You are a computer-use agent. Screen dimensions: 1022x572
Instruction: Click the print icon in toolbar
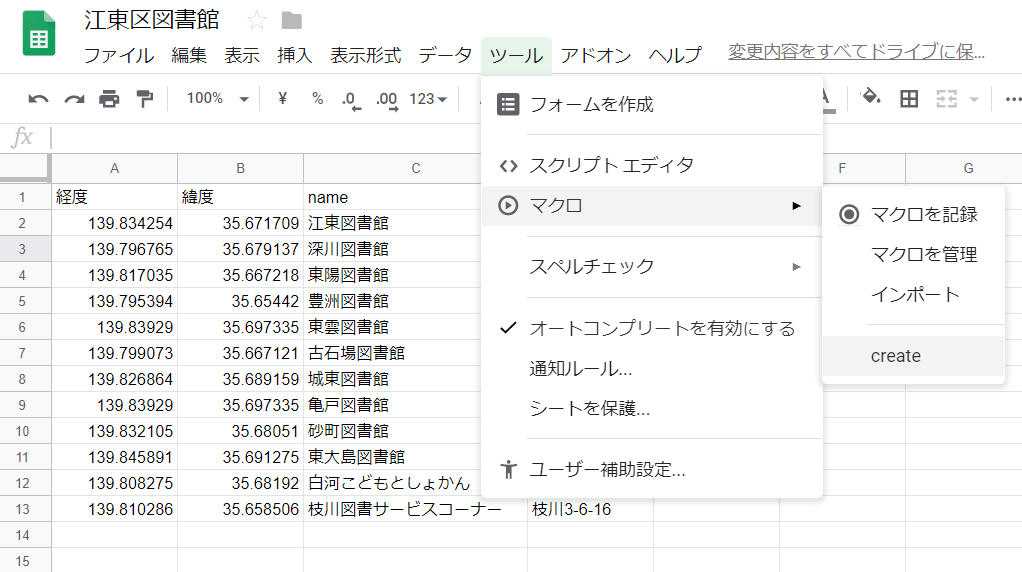click(x=109, y=99)
